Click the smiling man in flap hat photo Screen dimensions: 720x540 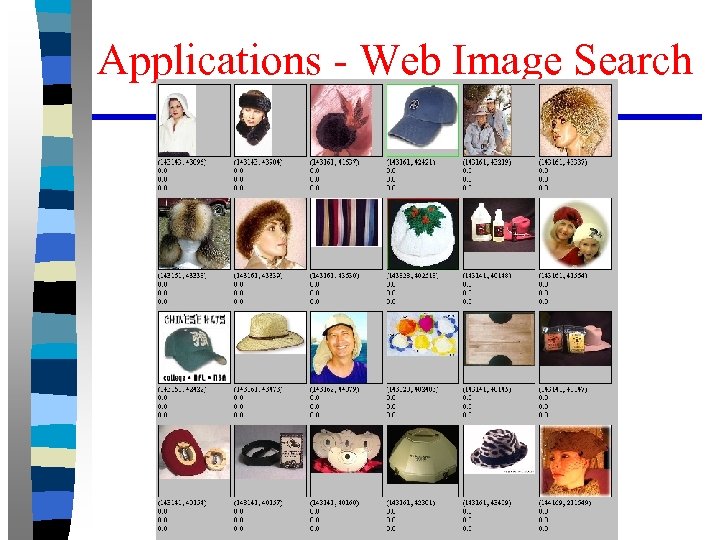[x=339, y=347]
